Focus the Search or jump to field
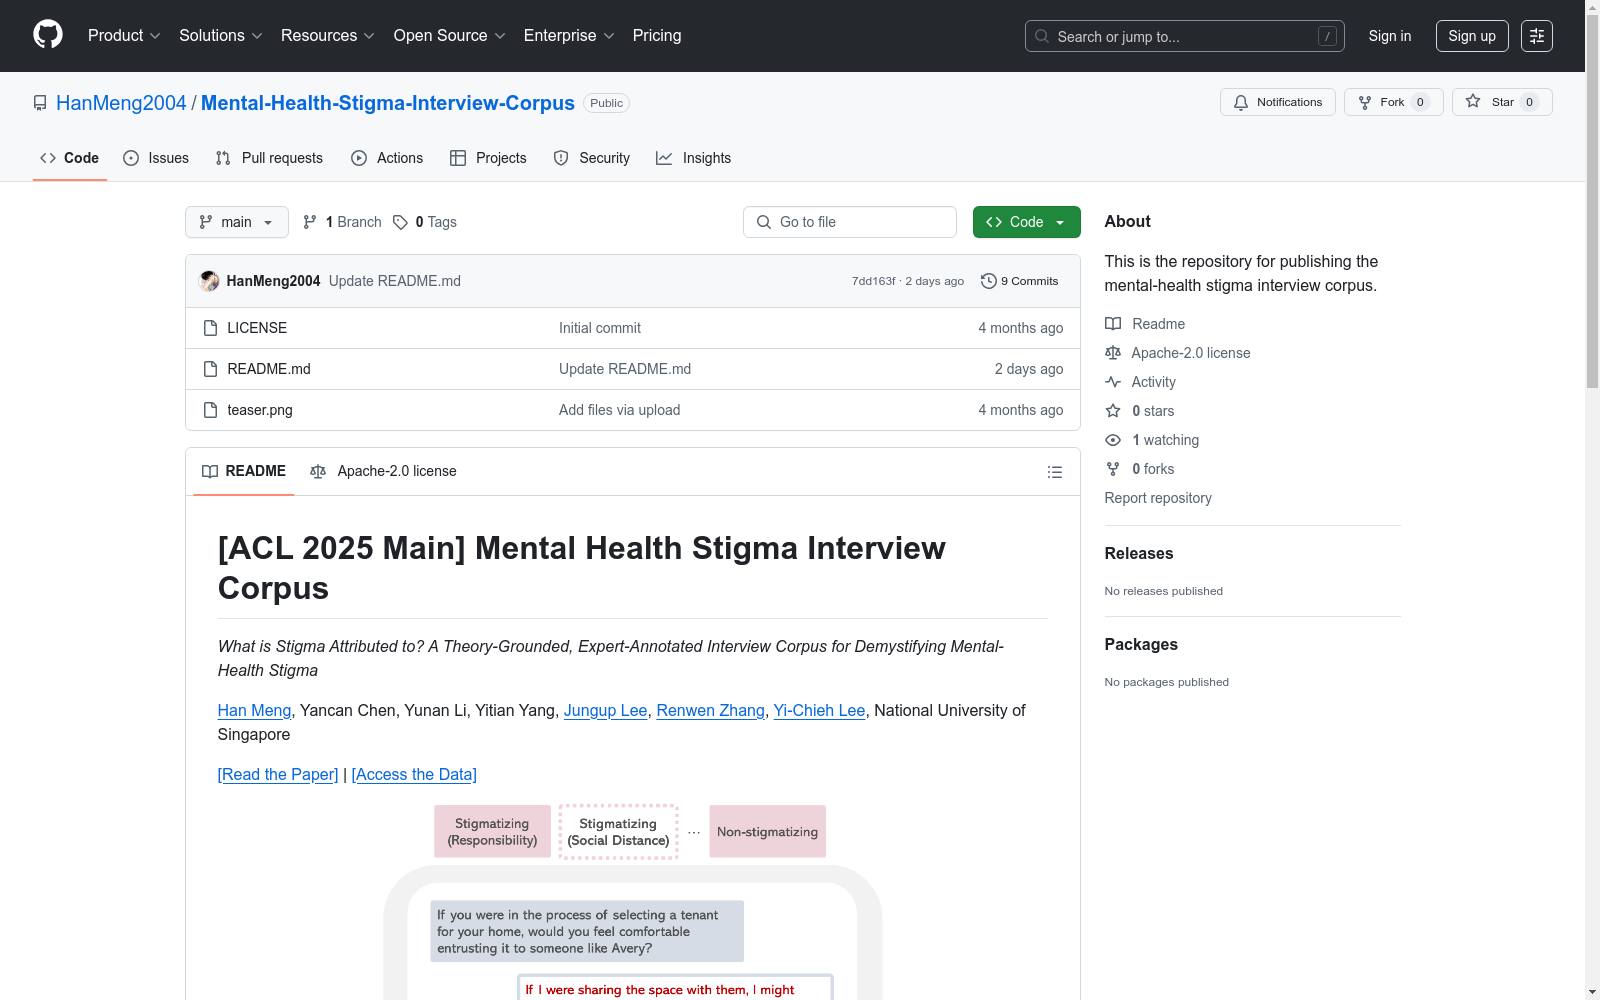 (1184, 36)
